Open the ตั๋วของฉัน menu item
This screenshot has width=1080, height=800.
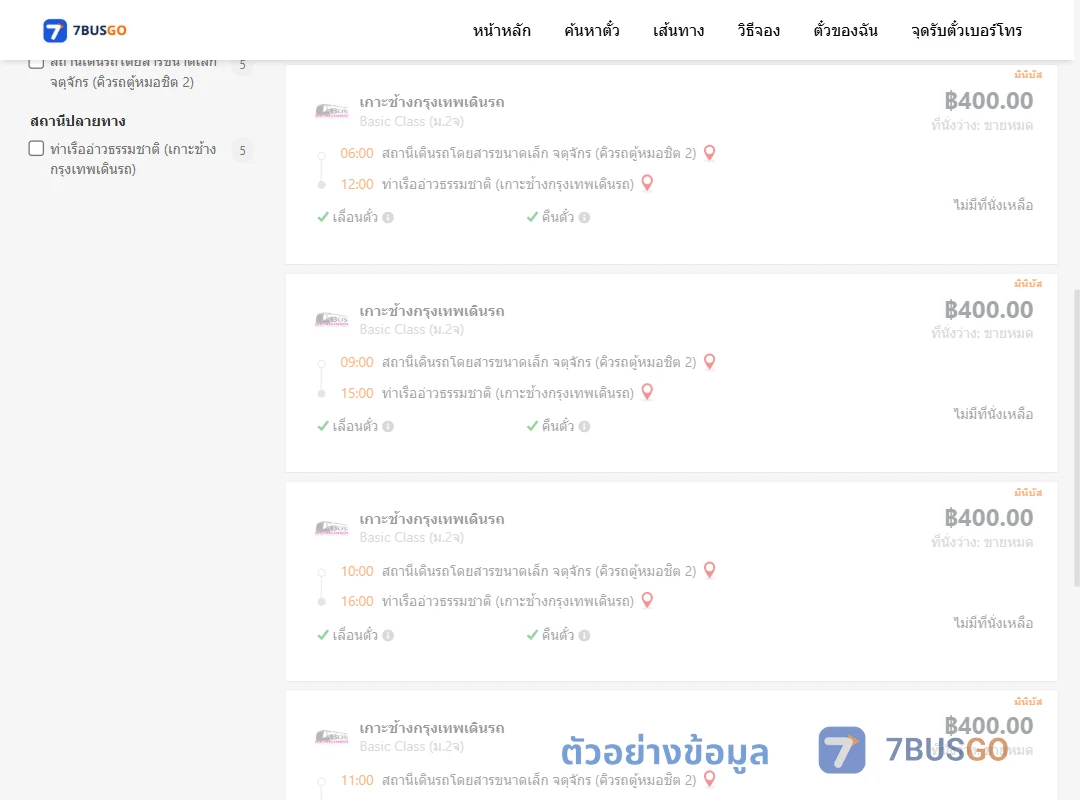point(845,30)
